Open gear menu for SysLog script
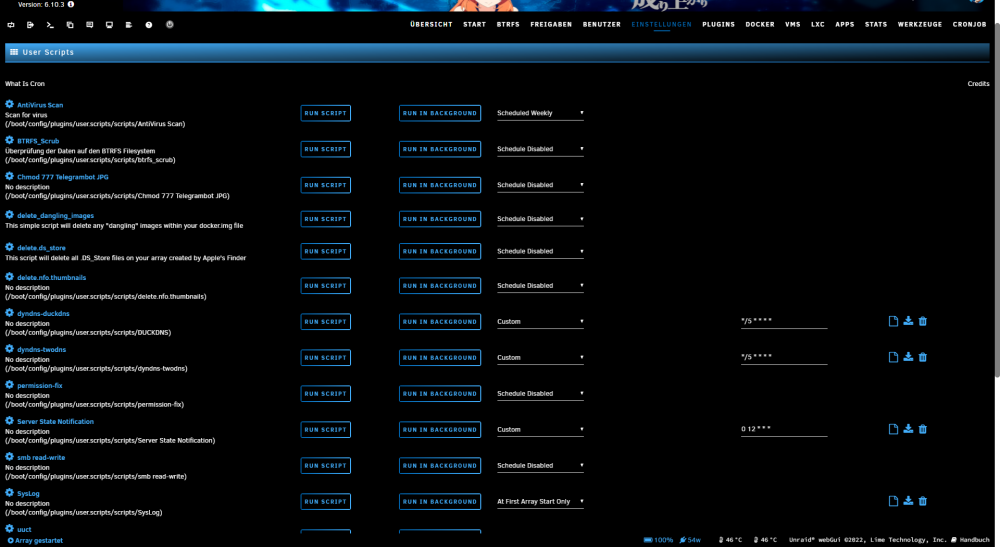 10,493
